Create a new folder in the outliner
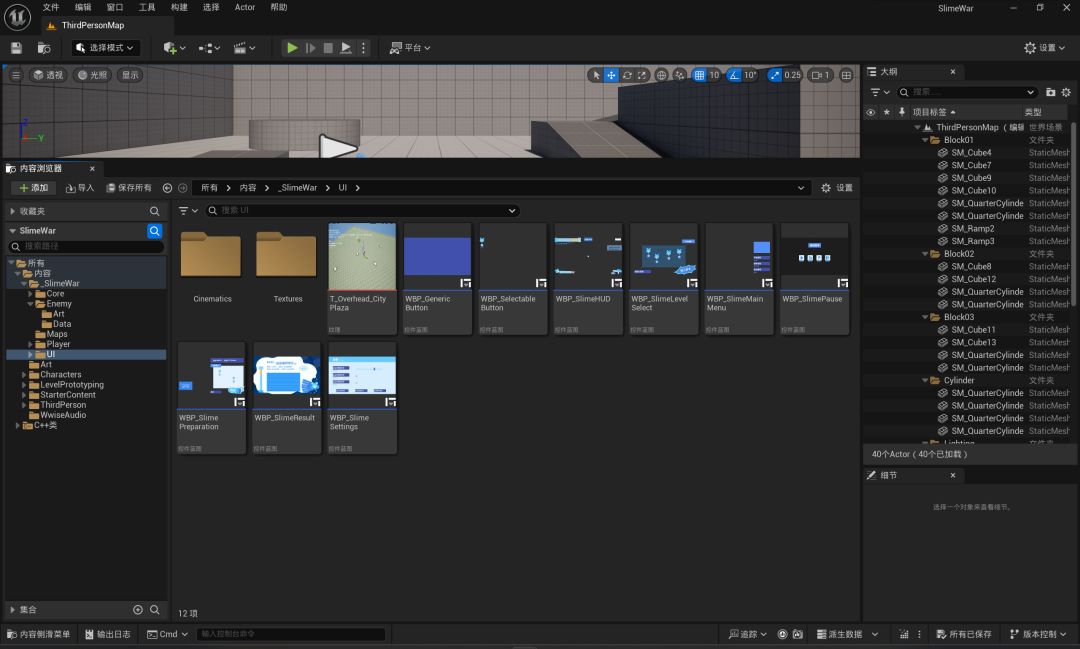 click(1050, 92)
